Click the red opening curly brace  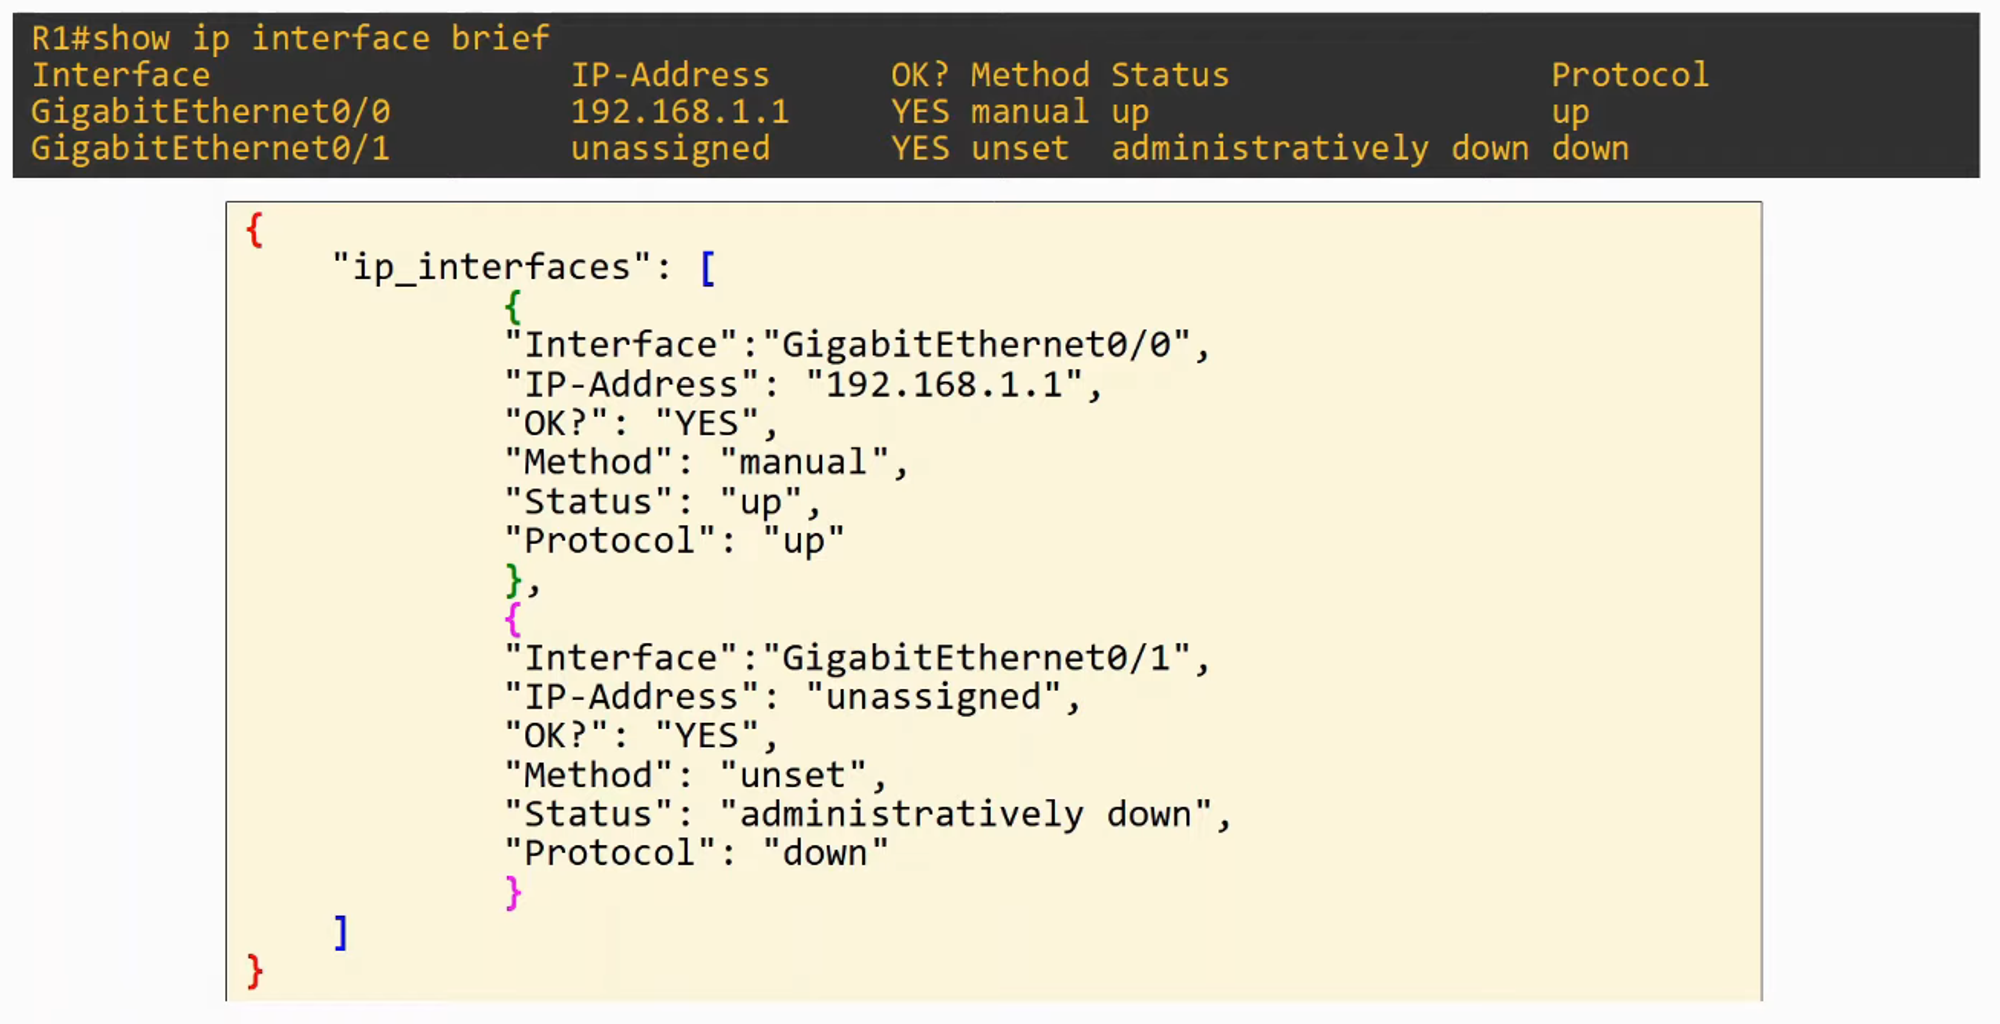pos(254,230)
